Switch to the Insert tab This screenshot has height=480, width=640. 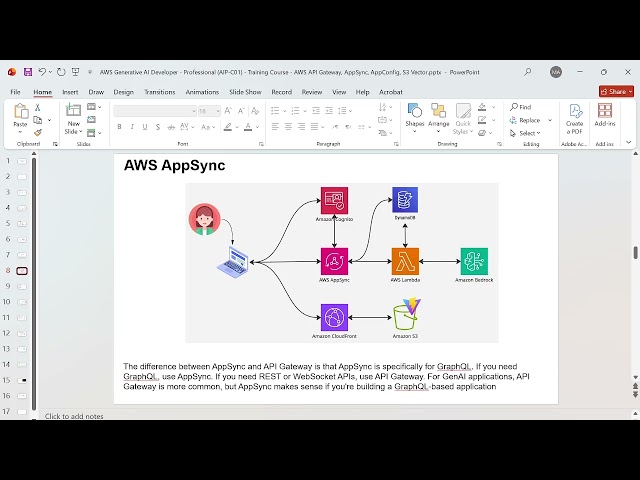point(70,92)
